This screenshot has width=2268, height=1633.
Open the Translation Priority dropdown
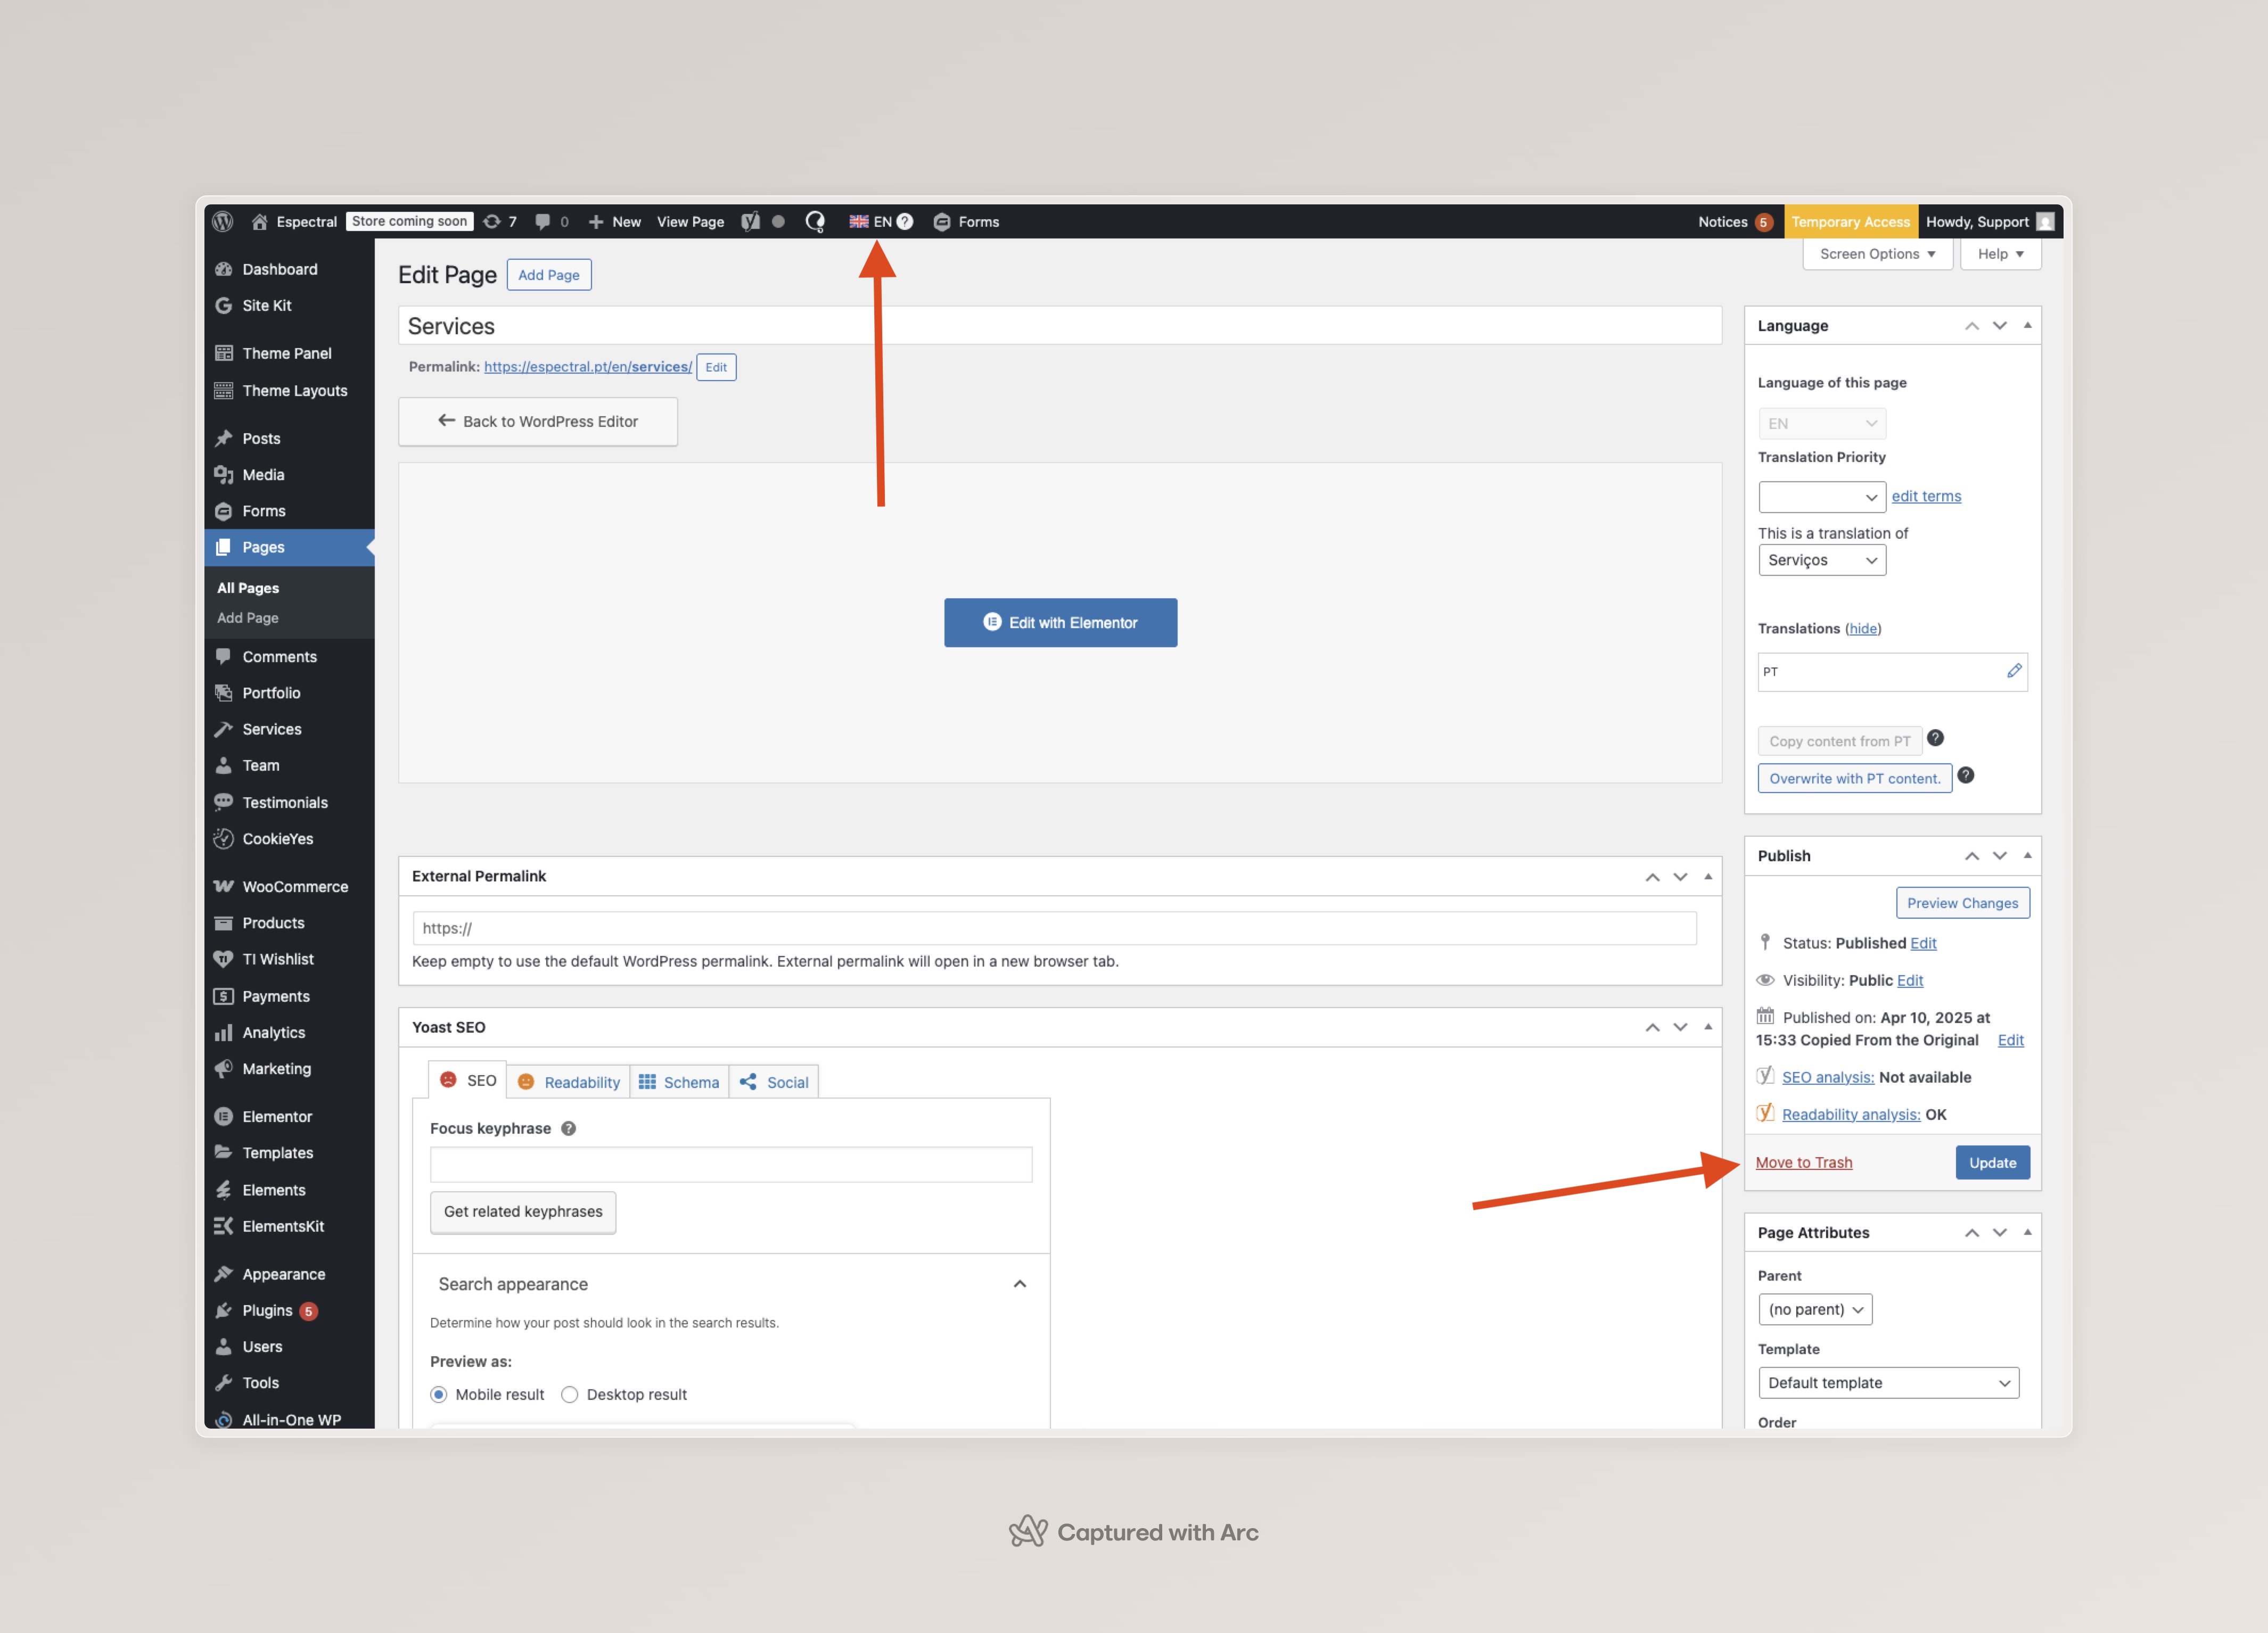(1821, 496)
